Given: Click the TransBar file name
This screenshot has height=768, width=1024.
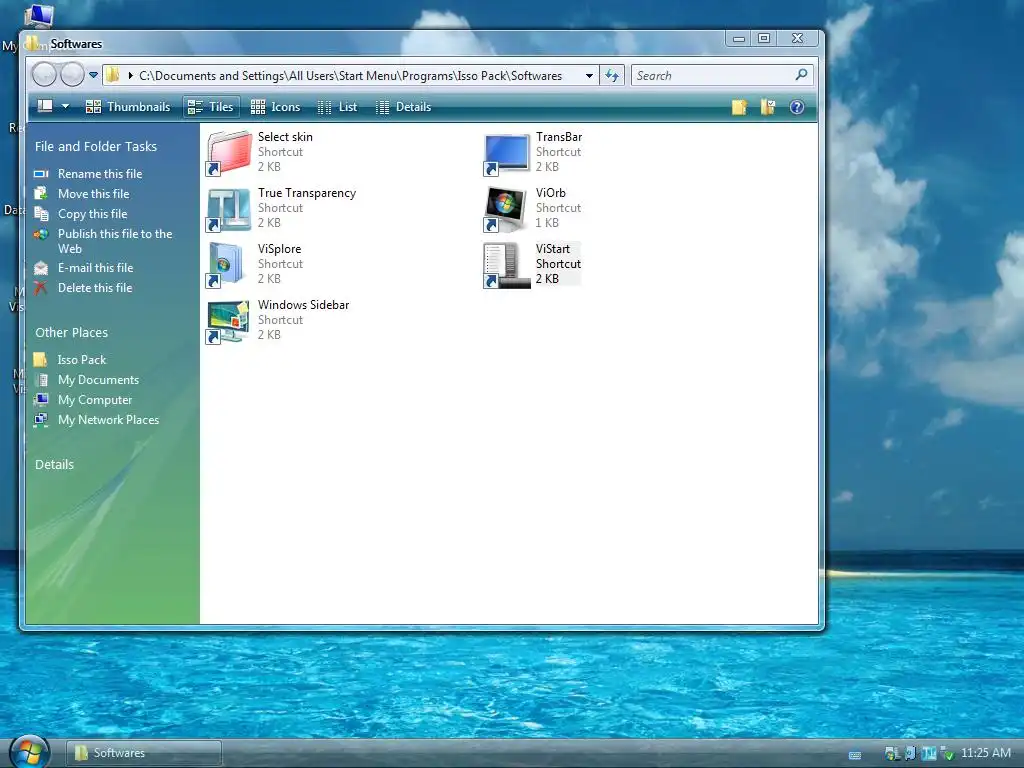Looking at the screenshot, I should pyautogui.click(x=559, y=136).
